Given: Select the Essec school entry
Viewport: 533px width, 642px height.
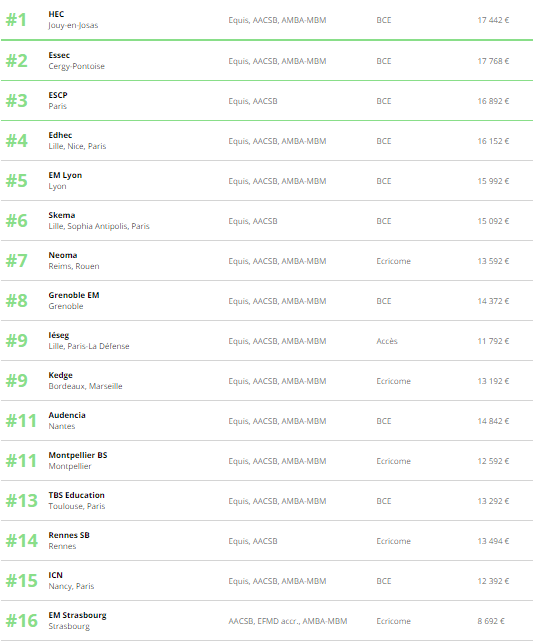Looking at the screenshot, I should 59,55.
